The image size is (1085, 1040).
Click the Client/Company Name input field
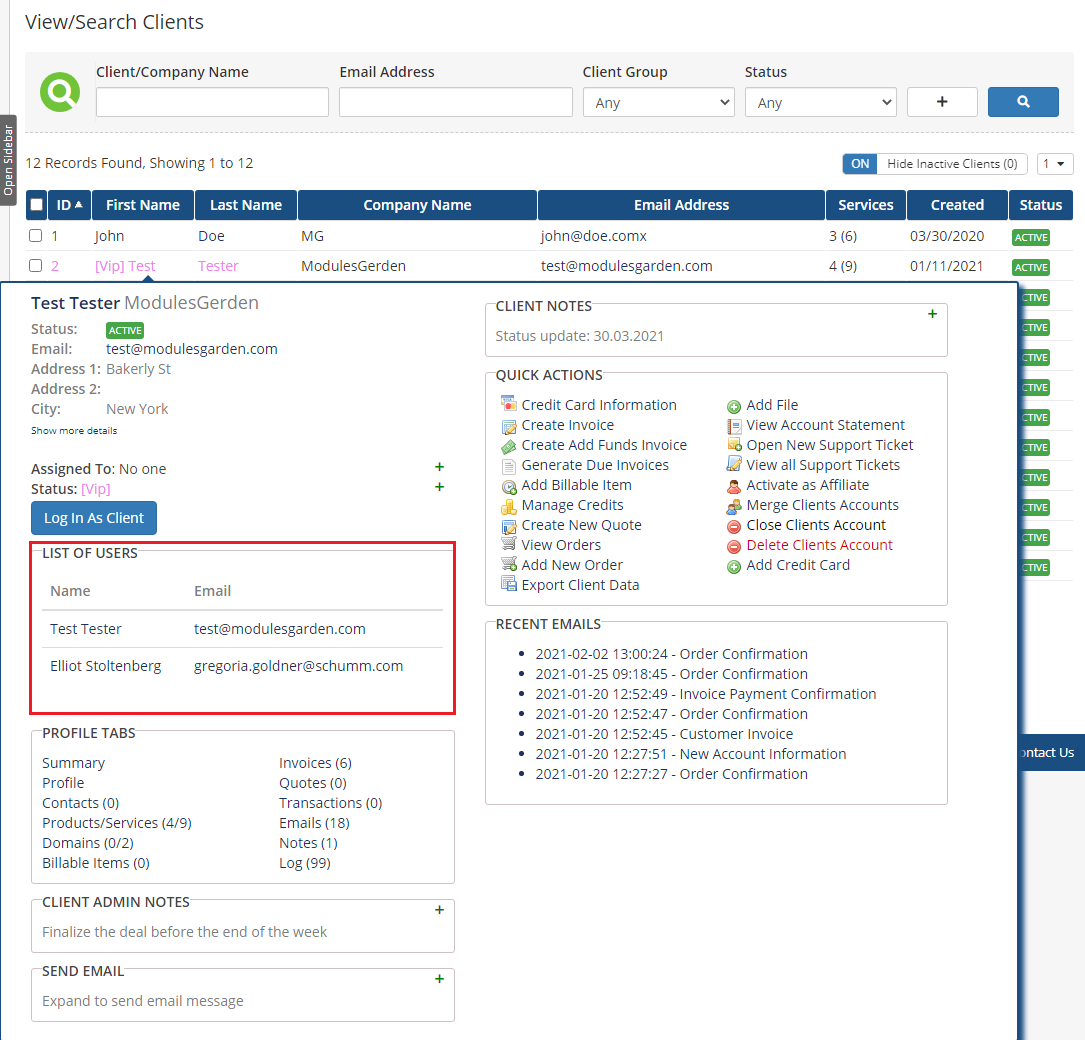click(x=212, y=102)
